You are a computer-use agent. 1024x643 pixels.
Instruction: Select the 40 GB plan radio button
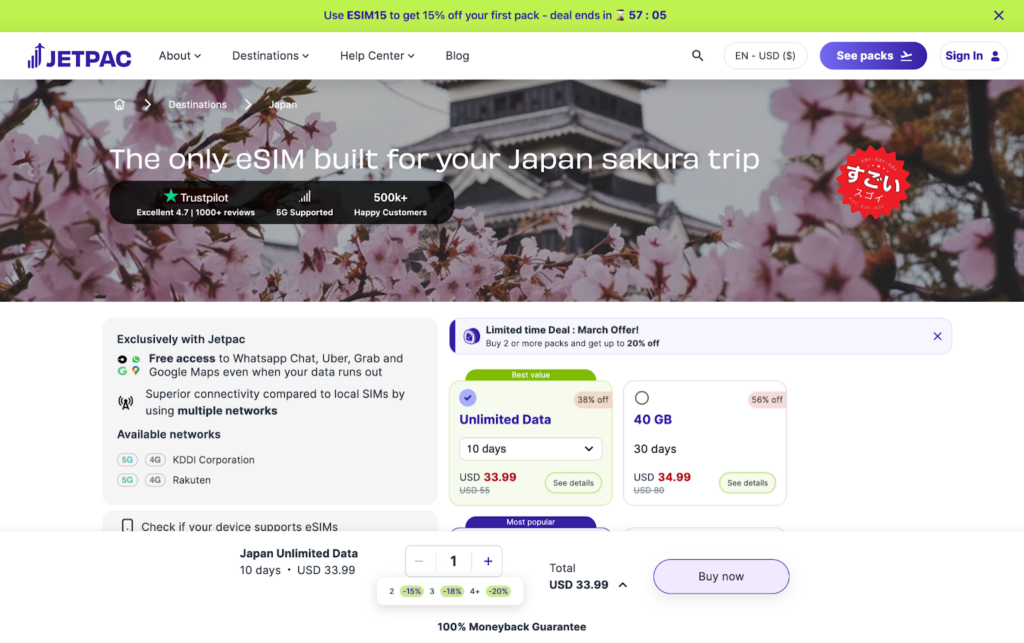(x=640, y=397)
